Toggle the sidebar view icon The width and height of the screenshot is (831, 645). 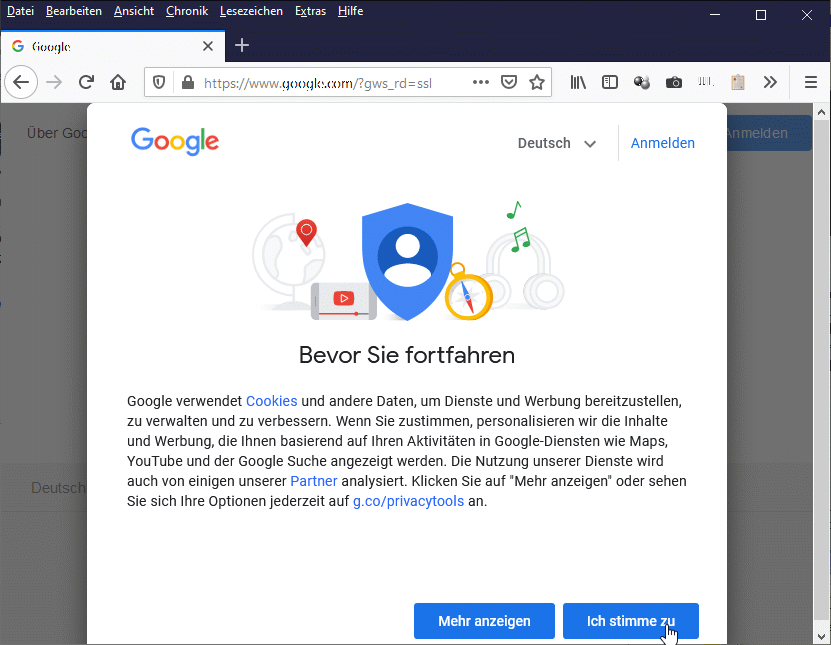click(x=609, y=83)
